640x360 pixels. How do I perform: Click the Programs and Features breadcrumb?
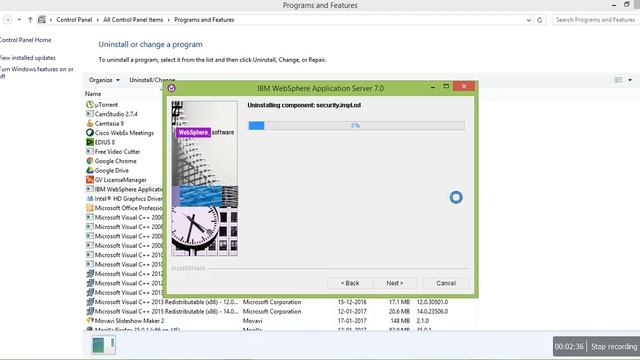pos(204,20)
